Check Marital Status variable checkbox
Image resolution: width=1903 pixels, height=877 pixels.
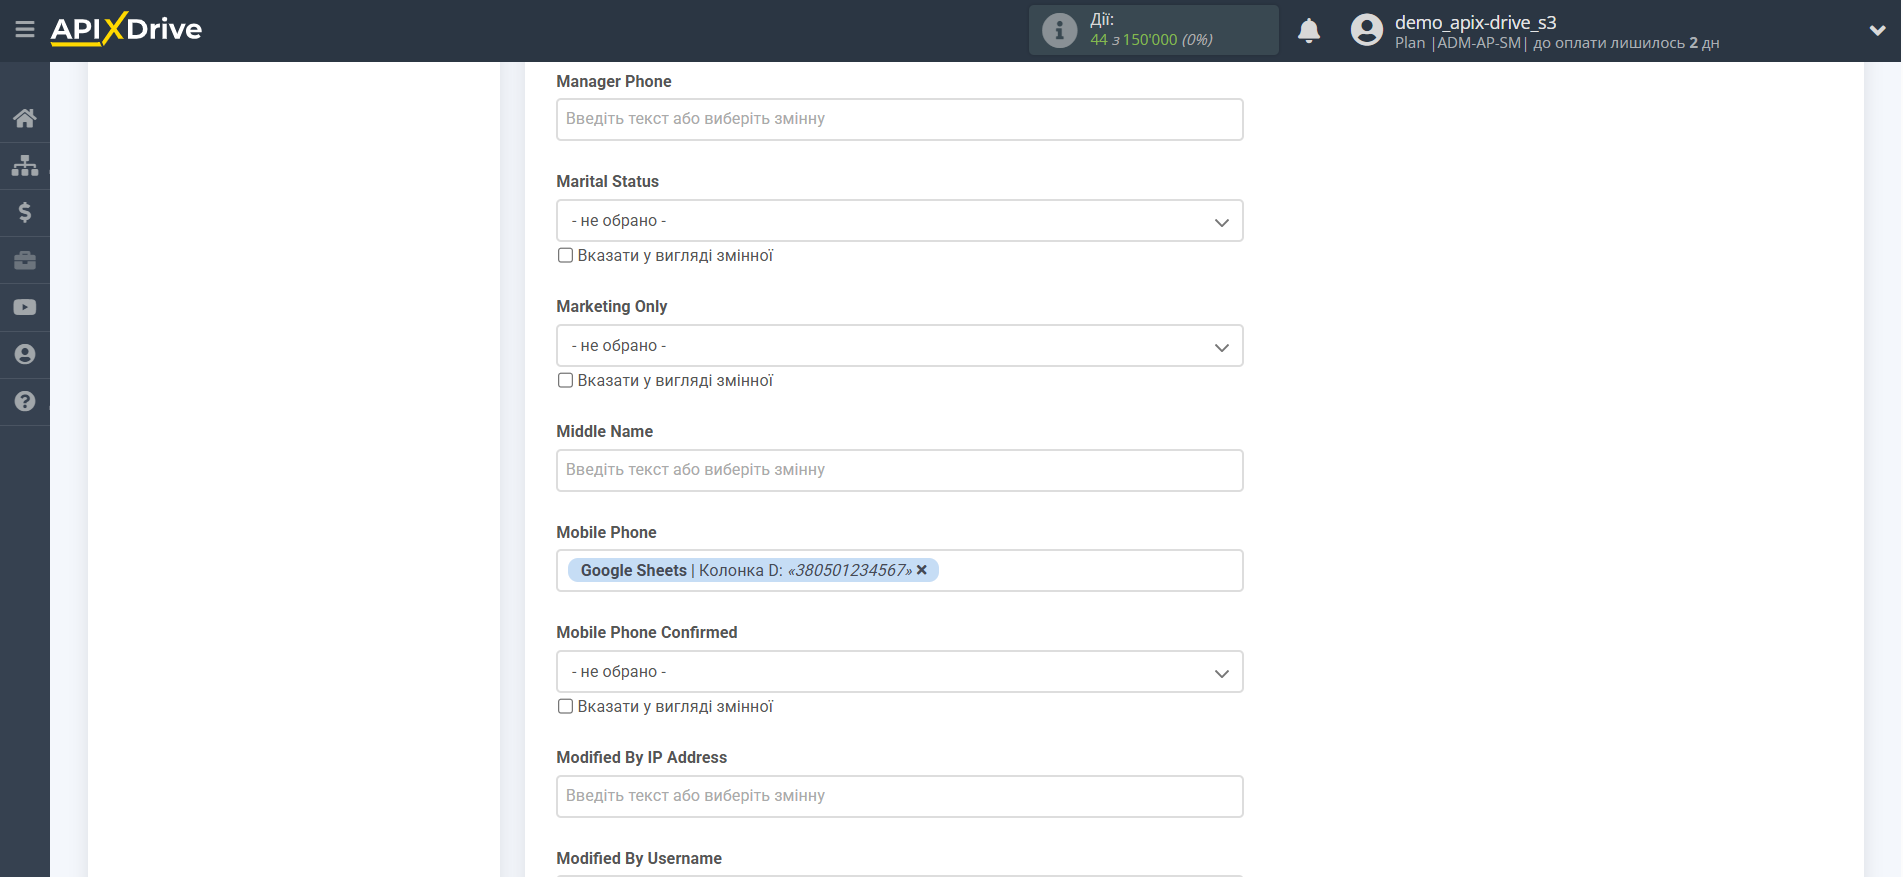point(565,255)
